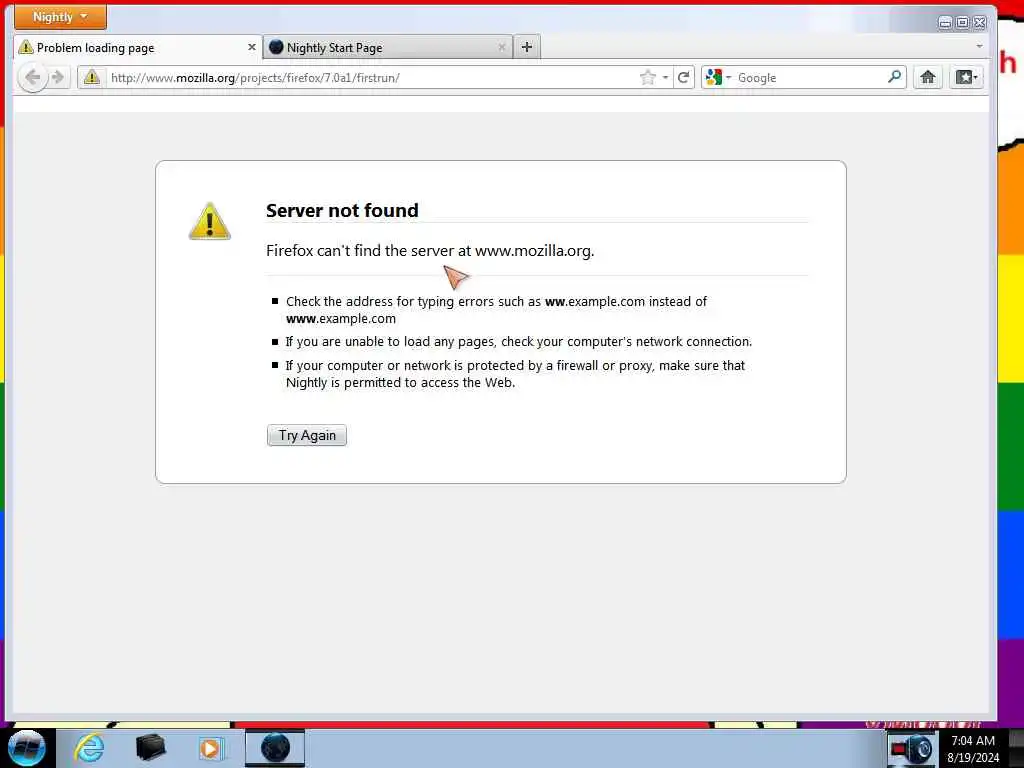
Task: Click the bullet about firewall or proxy
Action: click(x=515, y=374)
